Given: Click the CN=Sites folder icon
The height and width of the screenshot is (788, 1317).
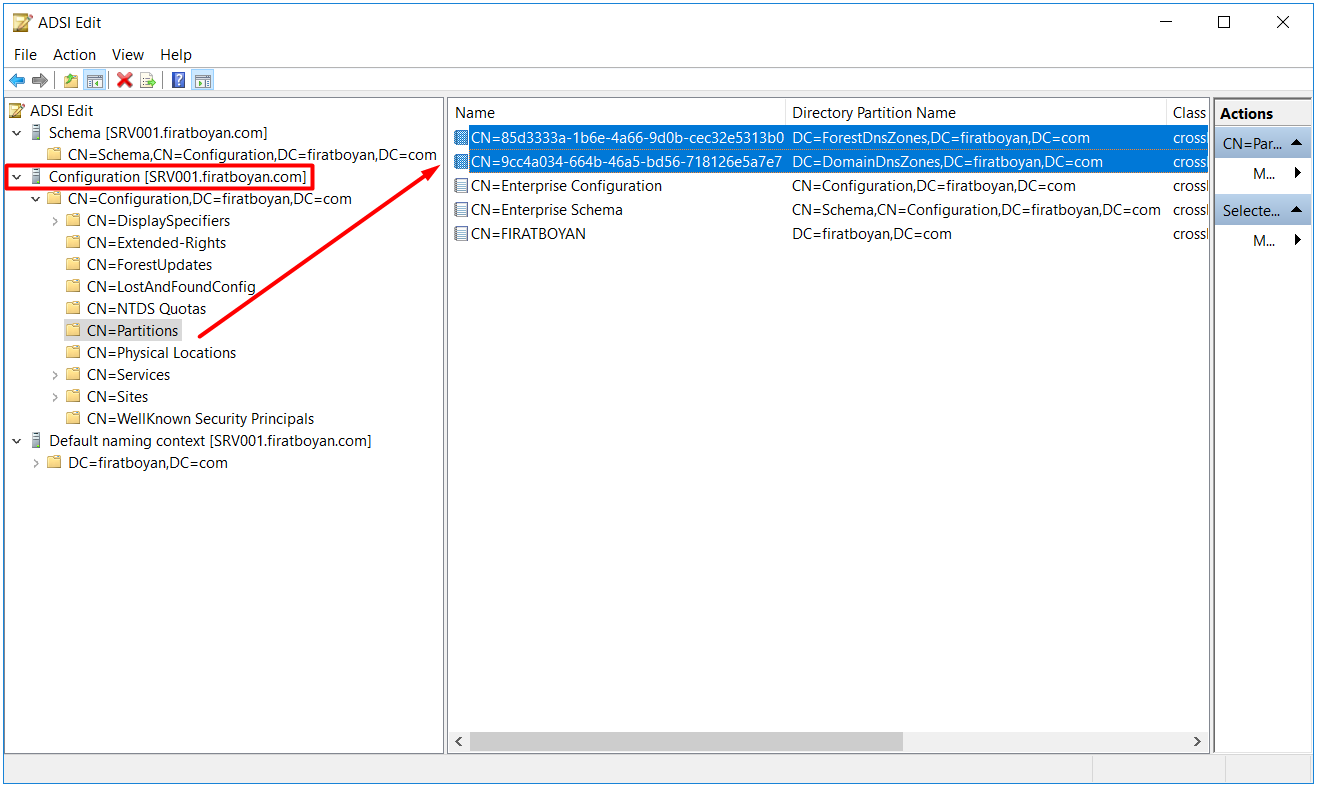Looking at the screenshot, I should point(73,397).
